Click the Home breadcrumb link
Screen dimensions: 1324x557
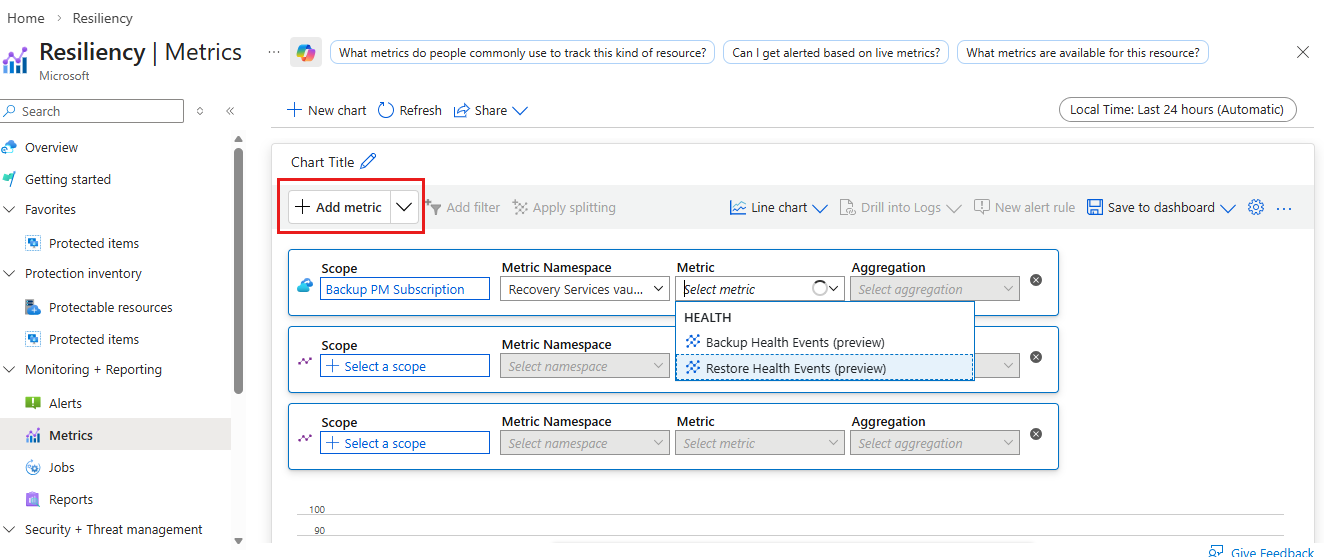[x=25, y=18]
